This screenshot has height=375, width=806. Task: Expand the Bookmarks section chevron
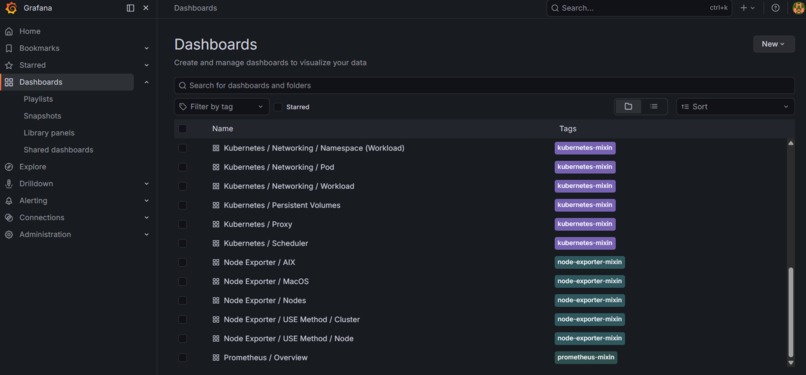(146, 48)
